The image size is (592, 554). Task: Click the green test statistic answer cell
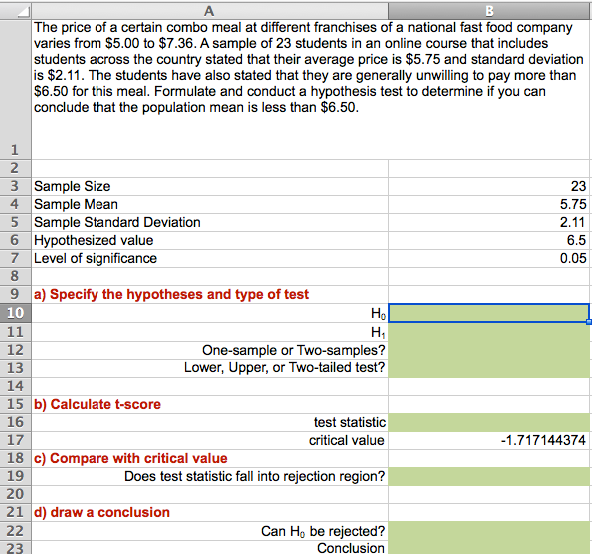(490, 422)
